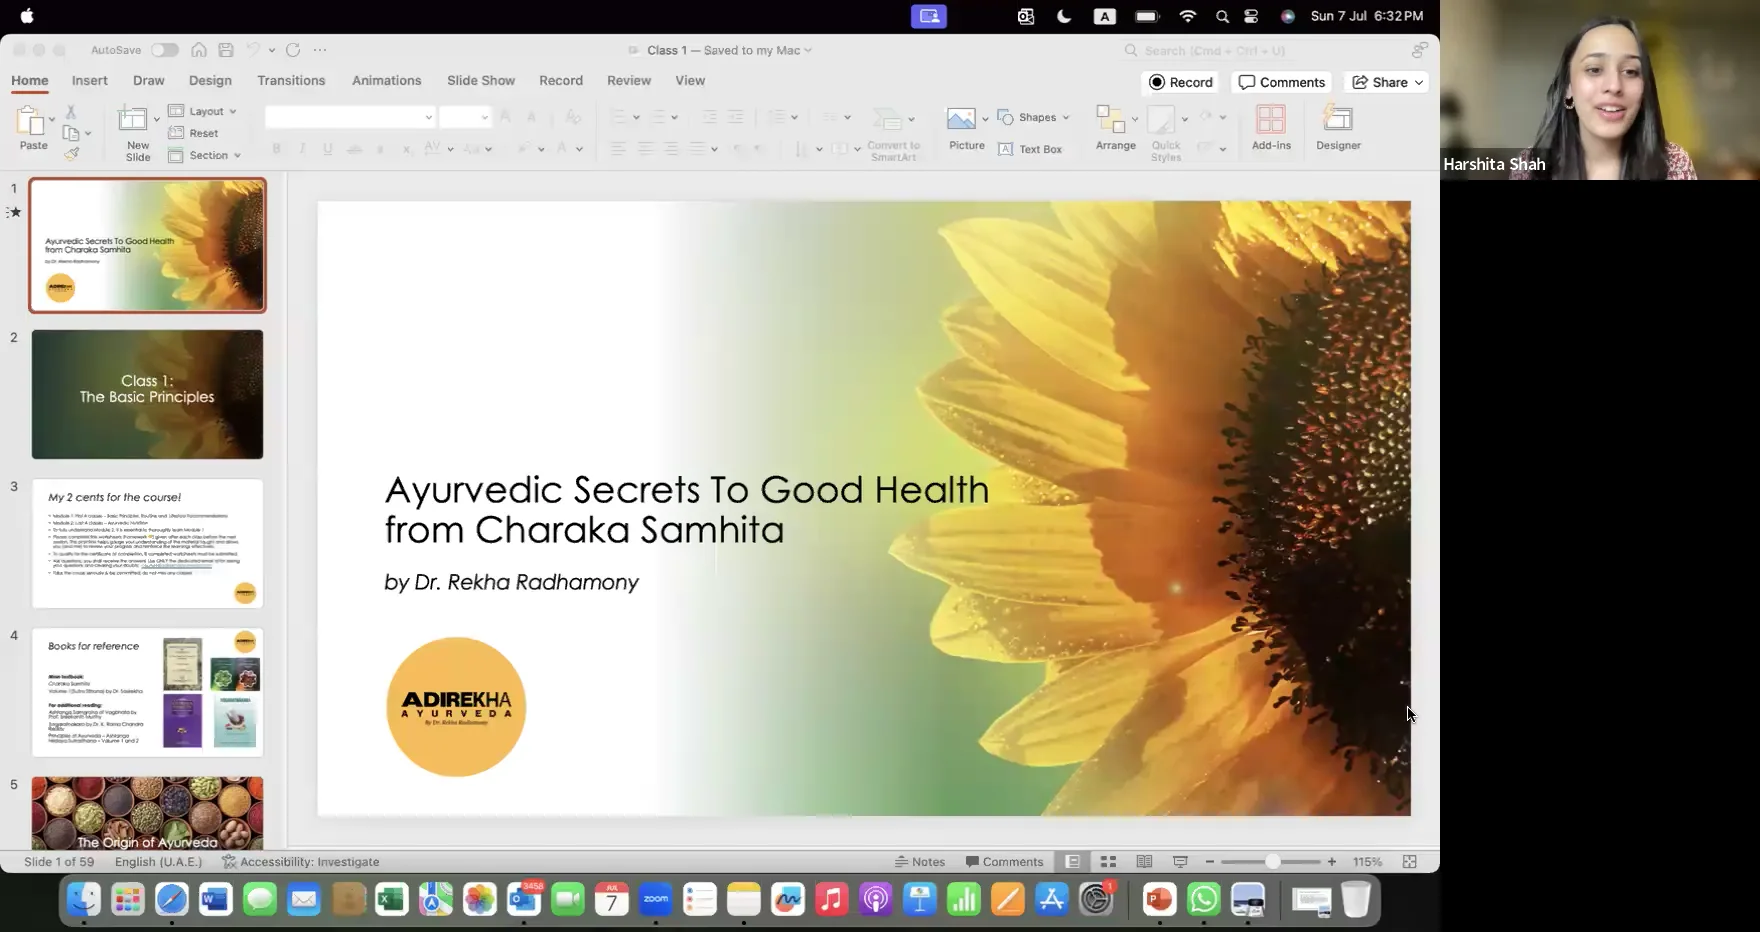
Task: Open the Add-ins gallery
Action: 1270,128
